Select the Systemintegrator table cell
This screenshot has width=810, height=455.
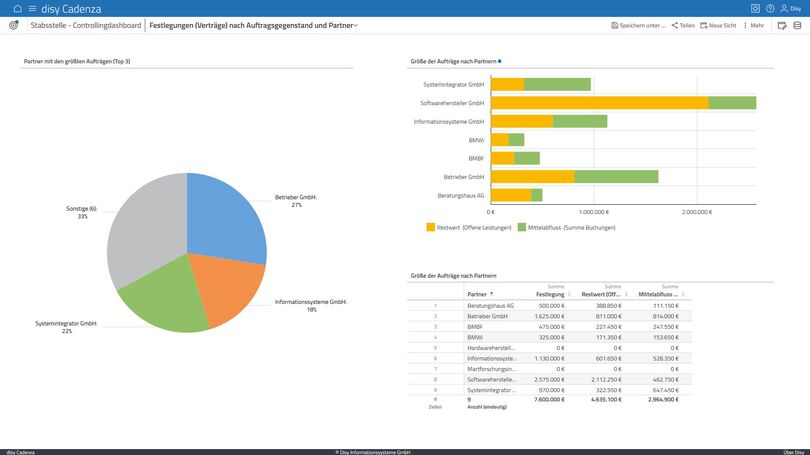[491, 390]
